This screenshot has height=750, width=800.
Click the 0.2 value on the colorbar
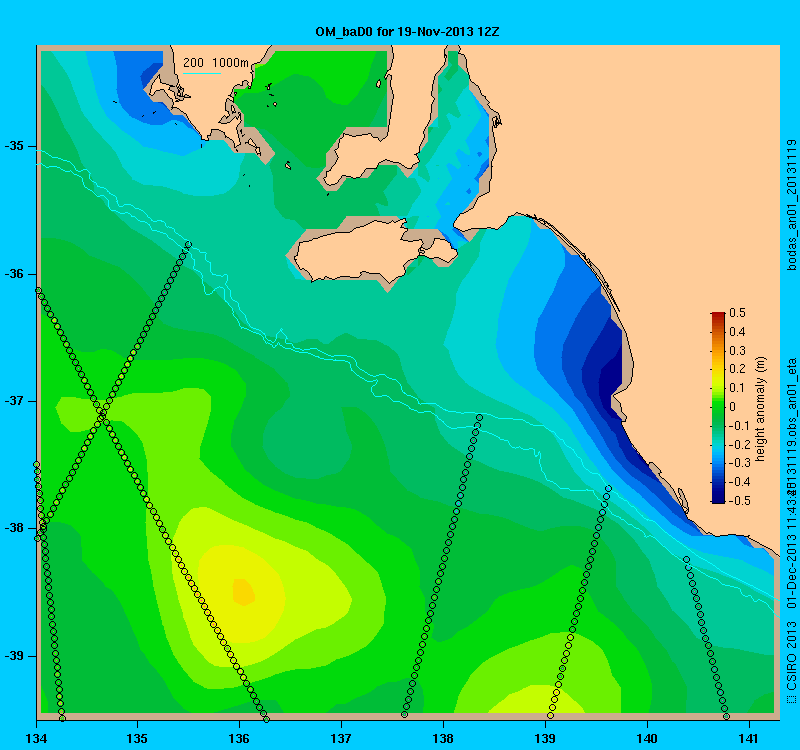pos(737,369)
